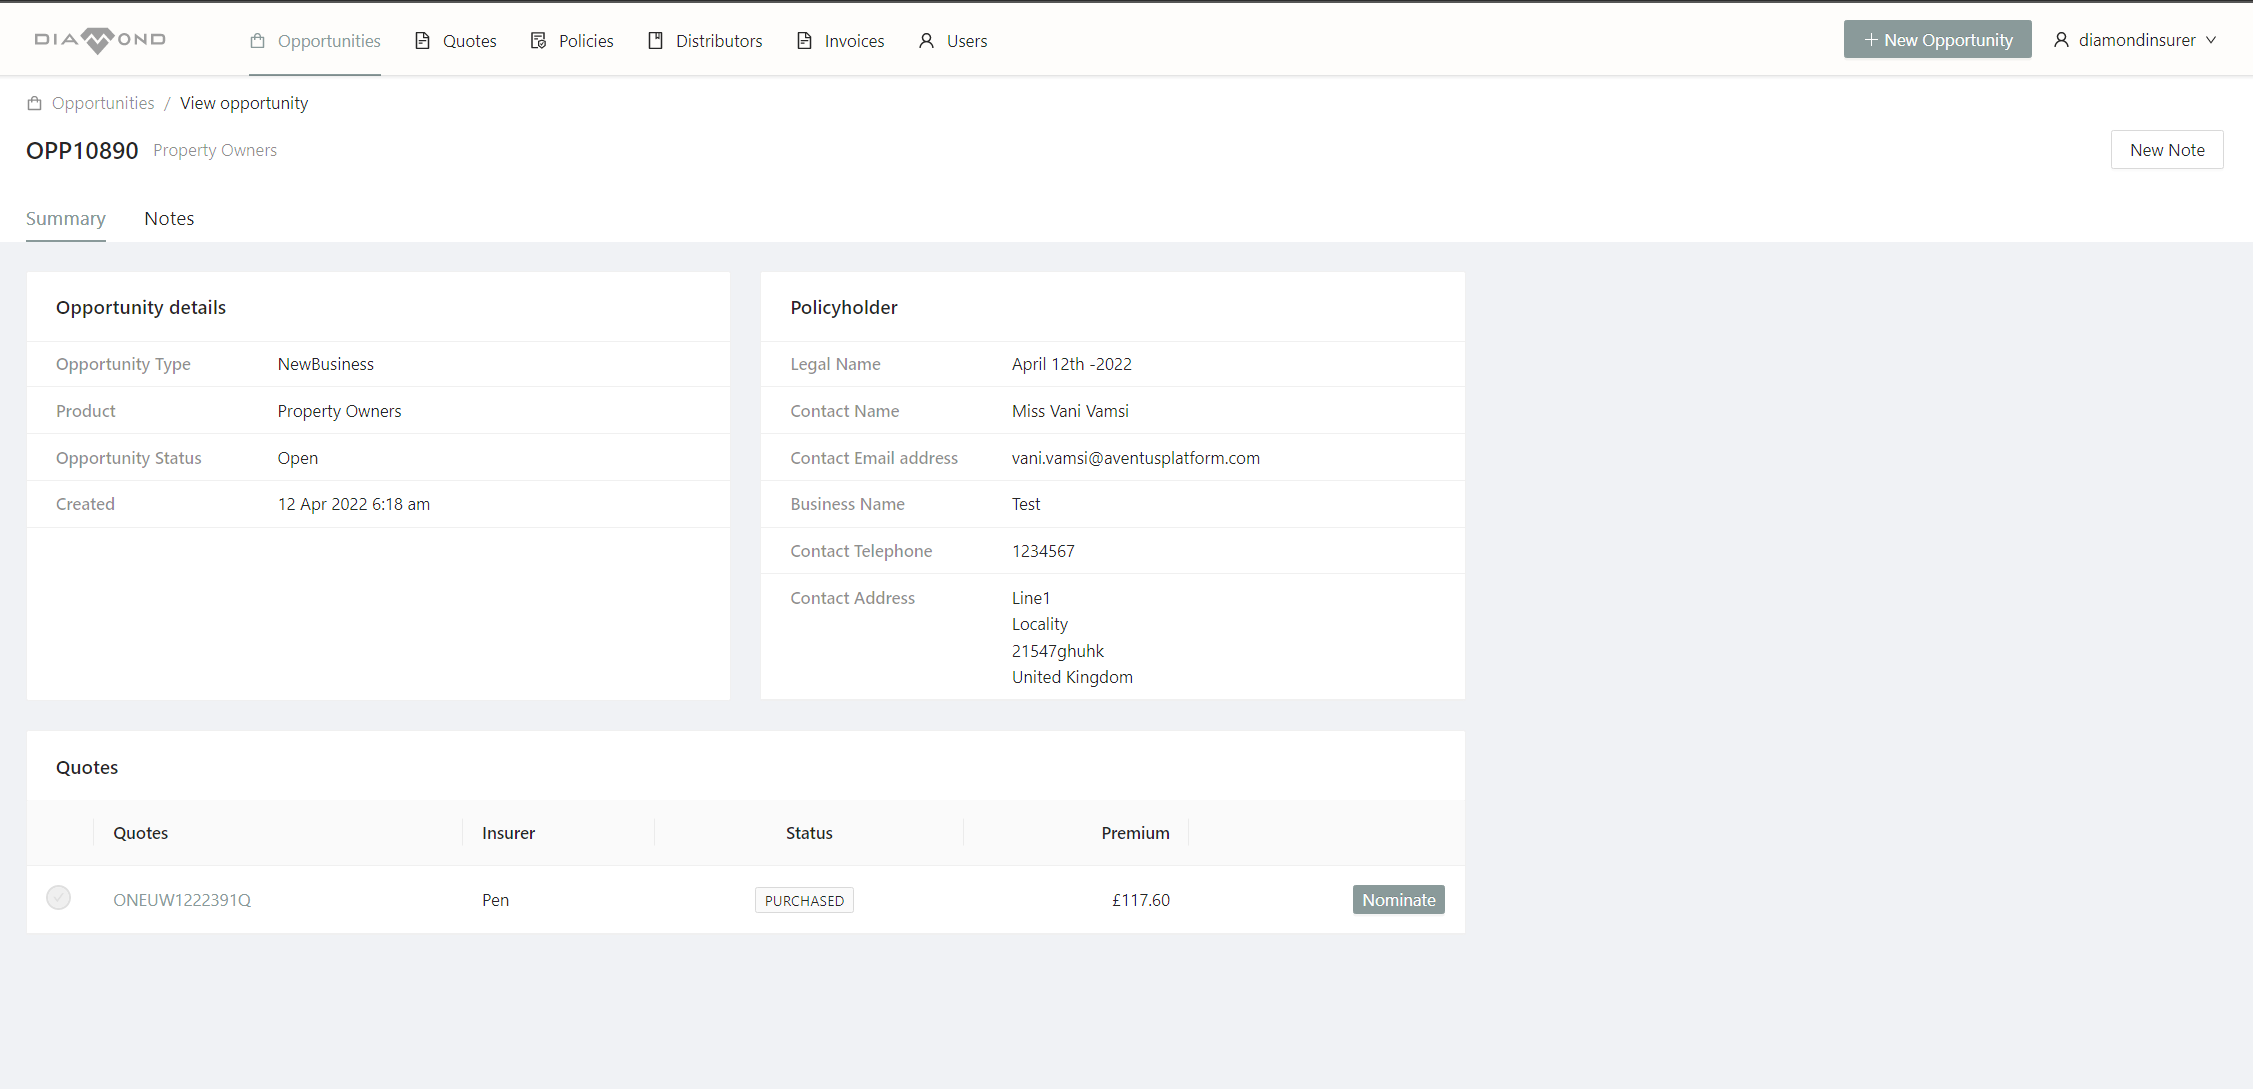This screenshot has height=1089, width=2253.
Task: Click the Diamond logo
Action: (x=99, y=40)
